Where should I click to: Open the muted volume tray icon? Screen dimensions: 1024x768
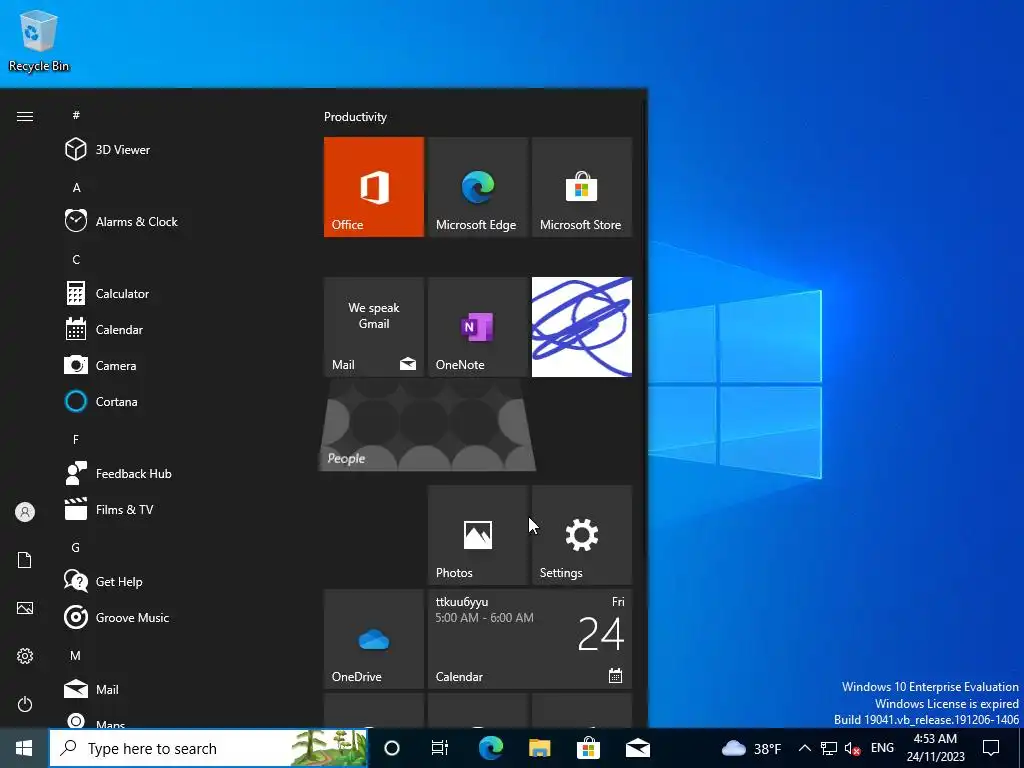pos(852,748)
